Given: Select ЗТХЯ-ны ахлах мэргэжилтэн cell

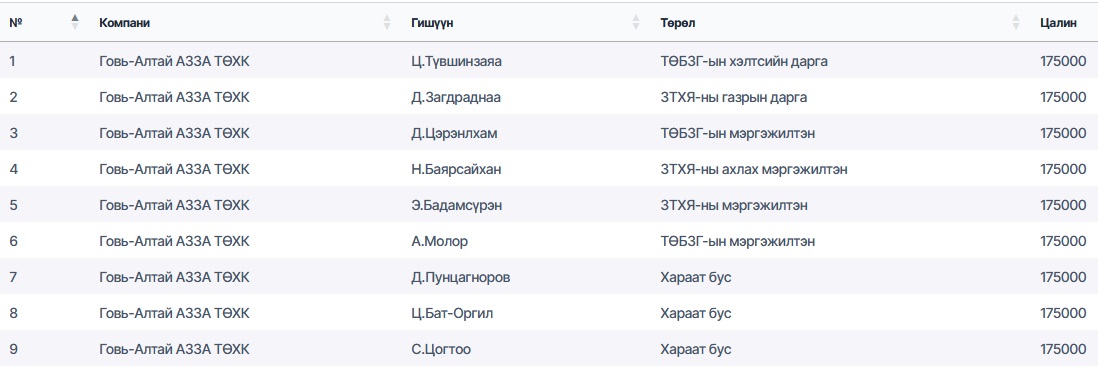Looking at the screenshot, I should click(754, 169).
